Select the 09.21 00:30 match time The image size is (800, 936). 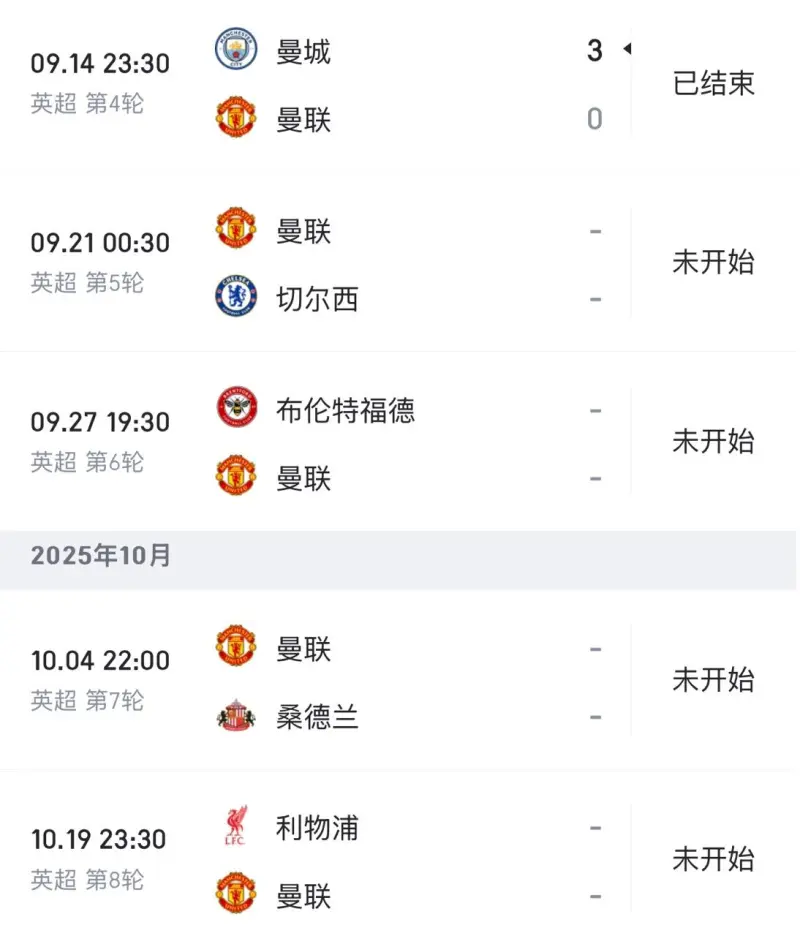tap(100, 243)
